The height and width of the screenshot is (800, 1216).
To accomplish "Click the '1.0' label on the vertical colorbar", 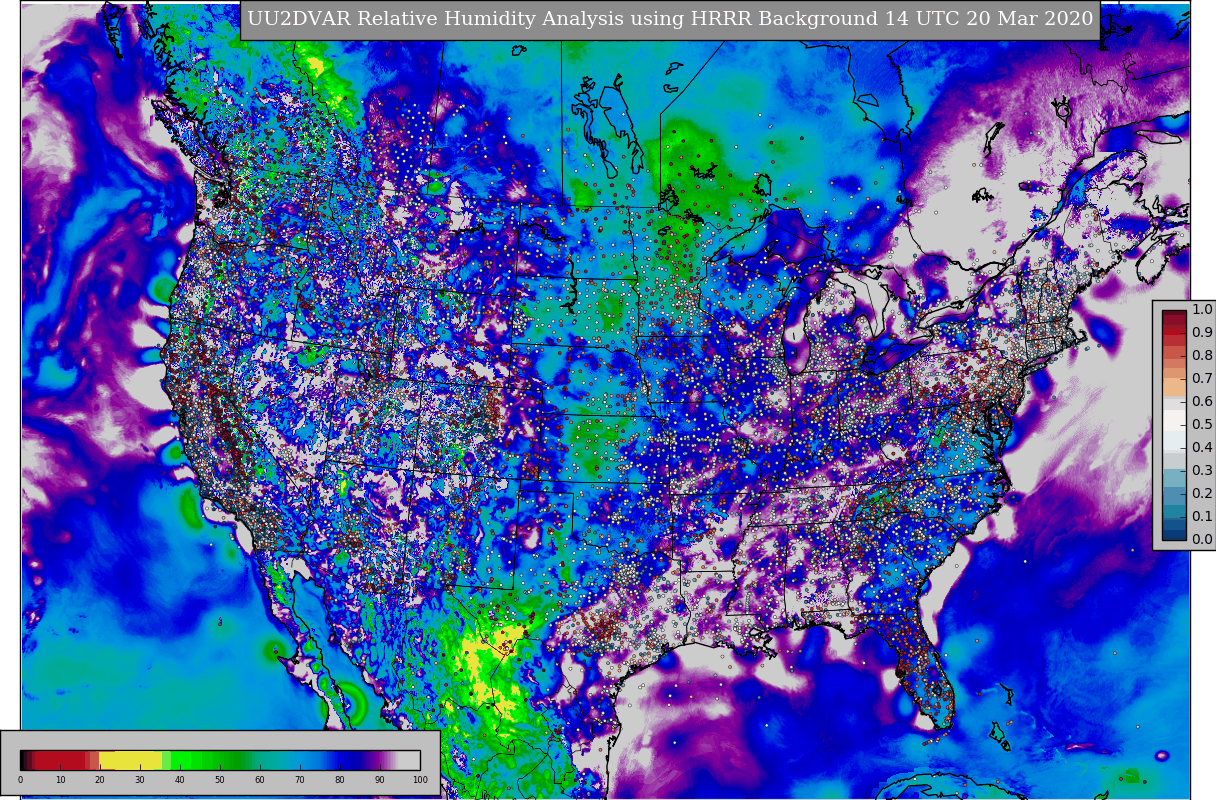I will 1202,310.
